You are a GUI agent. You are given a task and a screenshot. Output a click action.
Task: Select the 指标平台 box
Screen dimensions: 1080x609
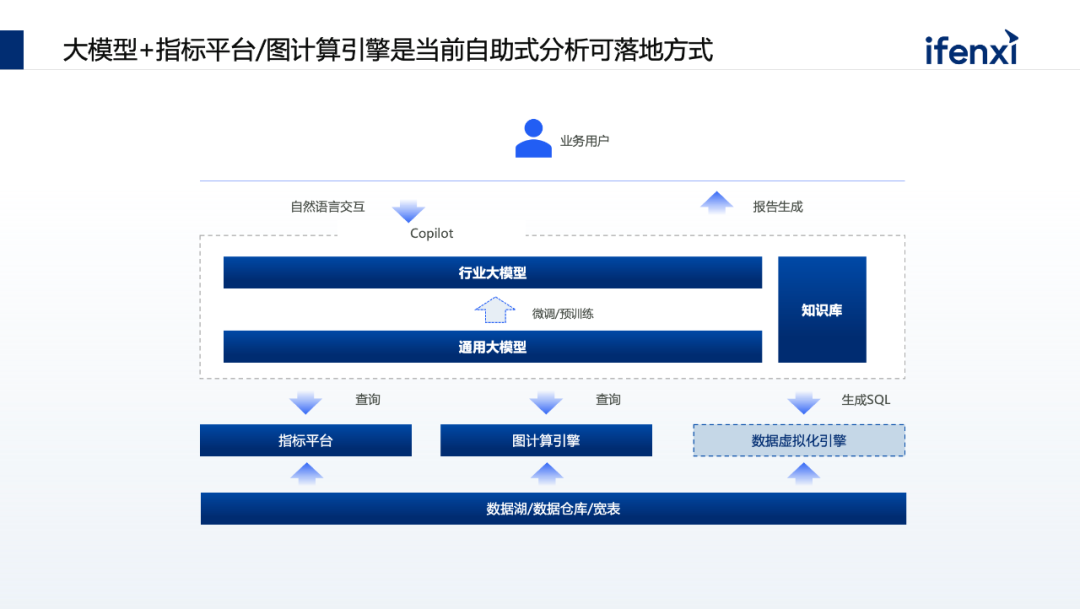(x=306, y=440)
